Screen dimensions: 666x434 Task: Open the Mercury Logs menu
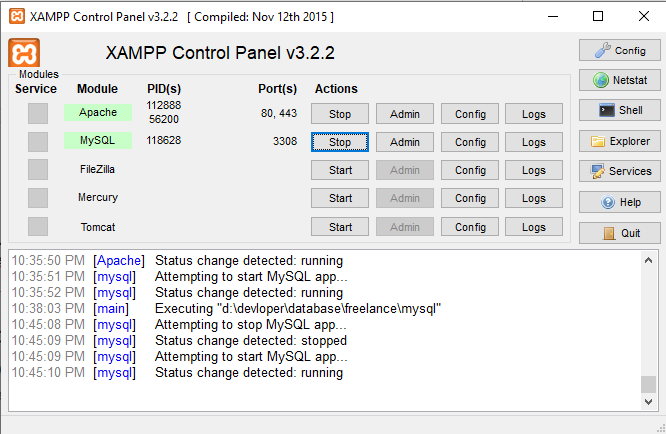[x=534, y=198]
